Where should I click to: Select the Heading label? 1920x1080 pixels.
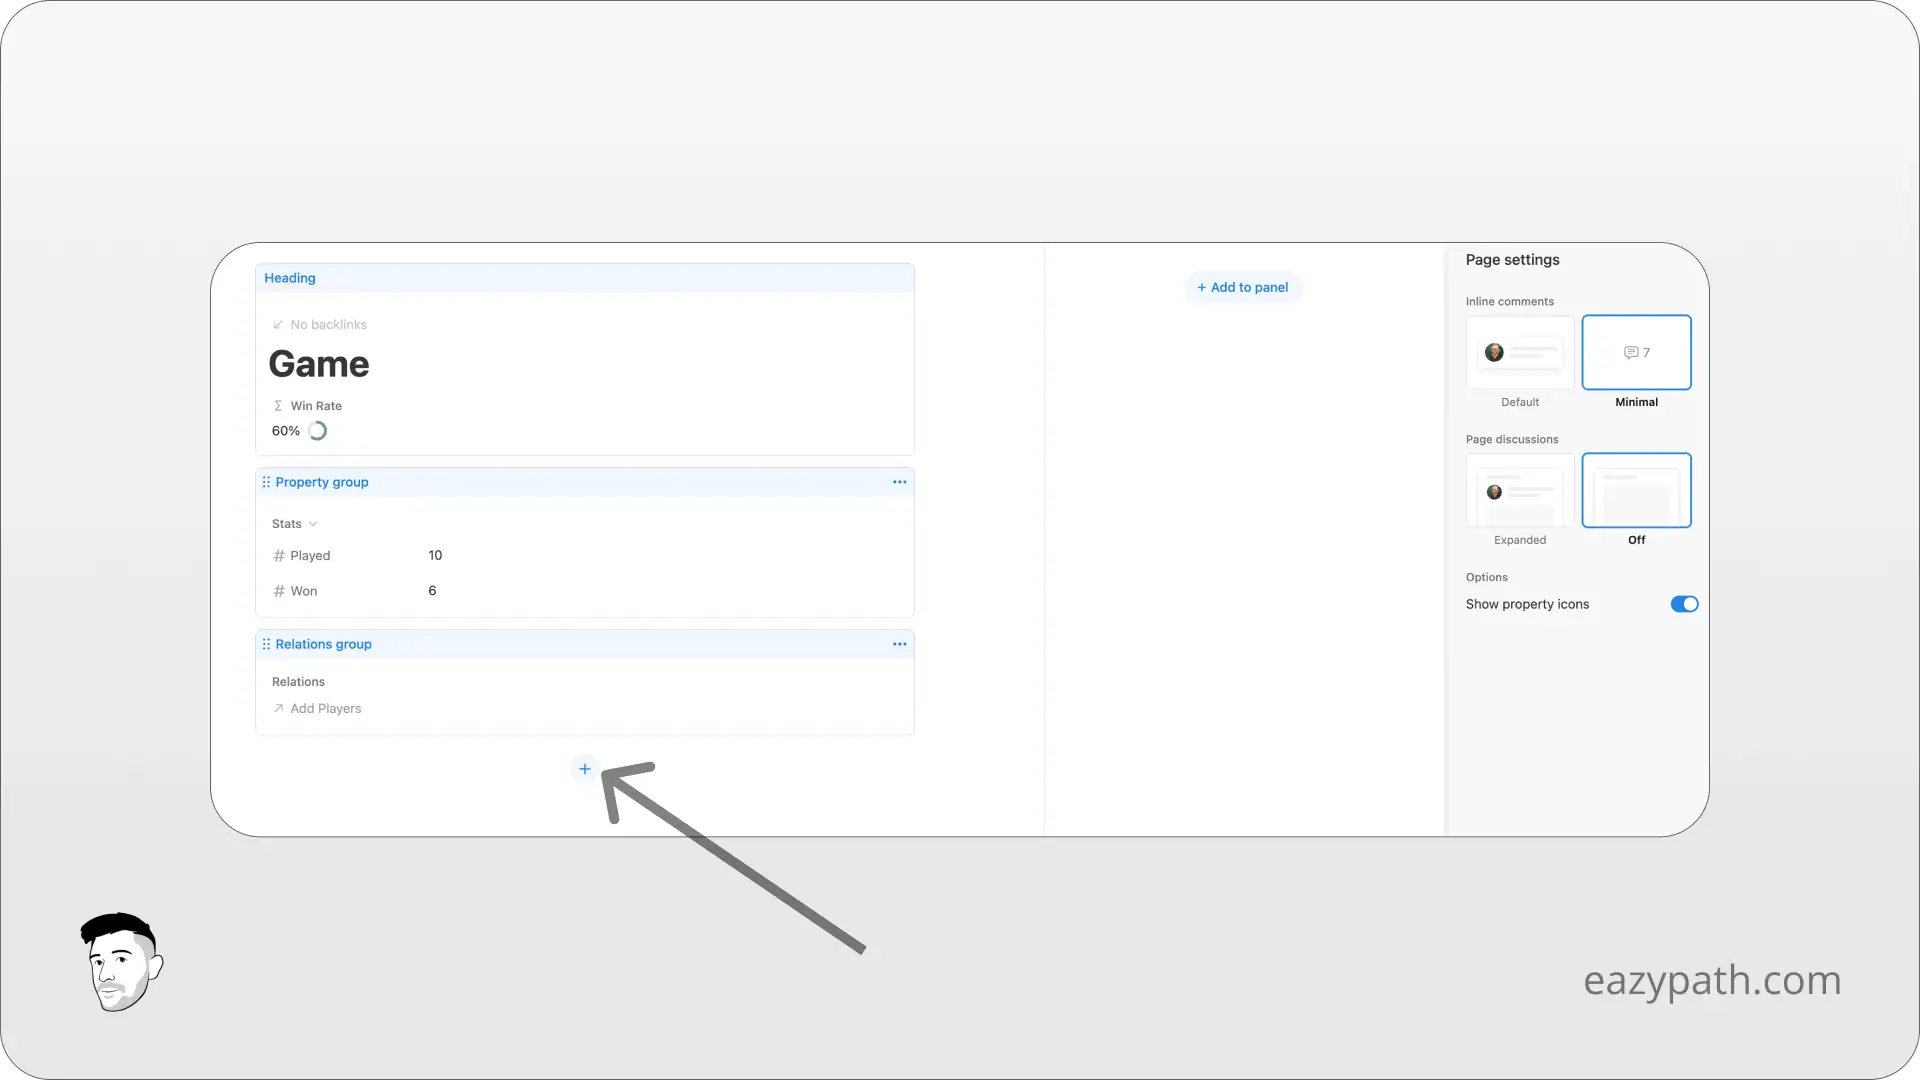tap(289, 278)
